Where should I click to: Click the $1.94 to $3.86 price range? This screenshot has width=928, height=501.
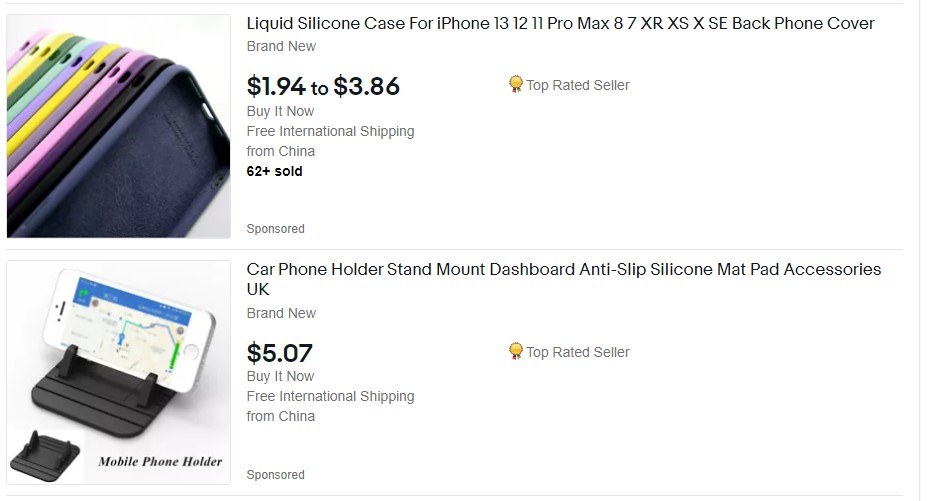point(323,86)
